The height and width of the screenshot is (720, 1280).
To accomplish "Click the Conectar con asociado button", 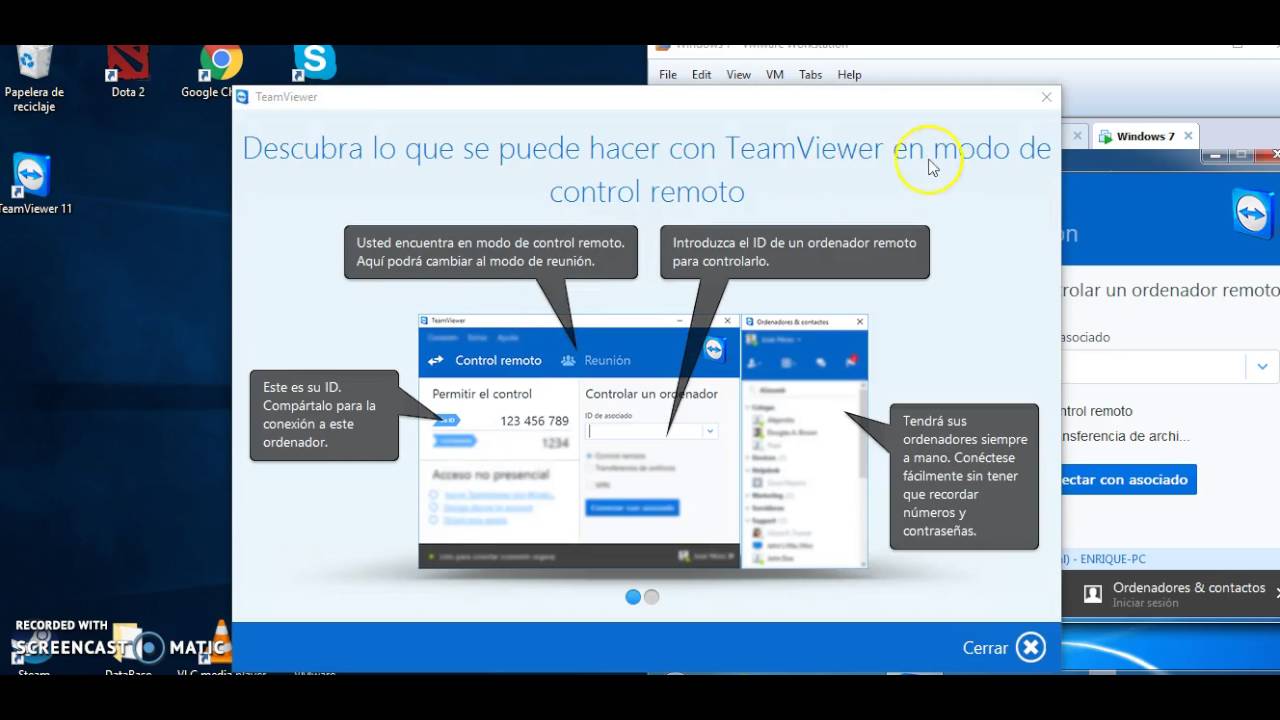I will pos(1128,480).
